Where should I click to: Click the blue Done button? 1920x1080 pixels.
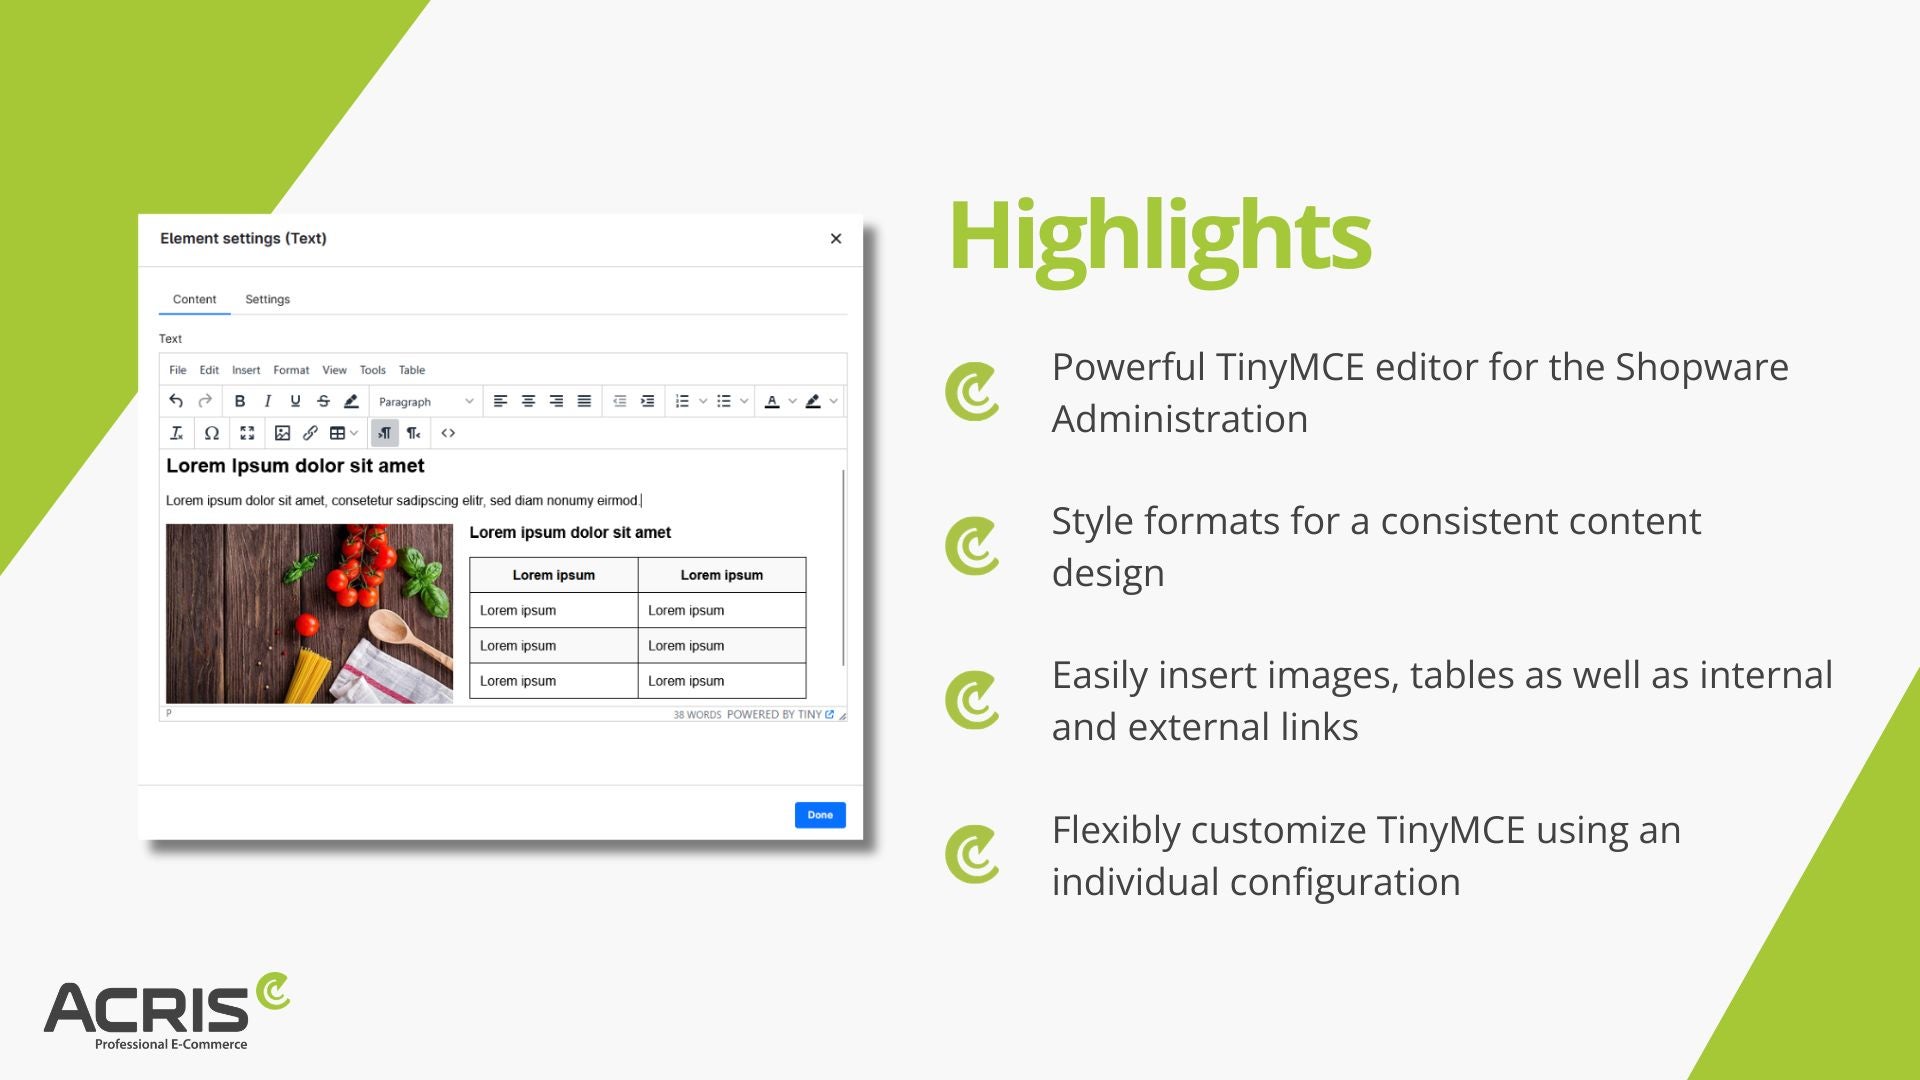click(820, 815)
